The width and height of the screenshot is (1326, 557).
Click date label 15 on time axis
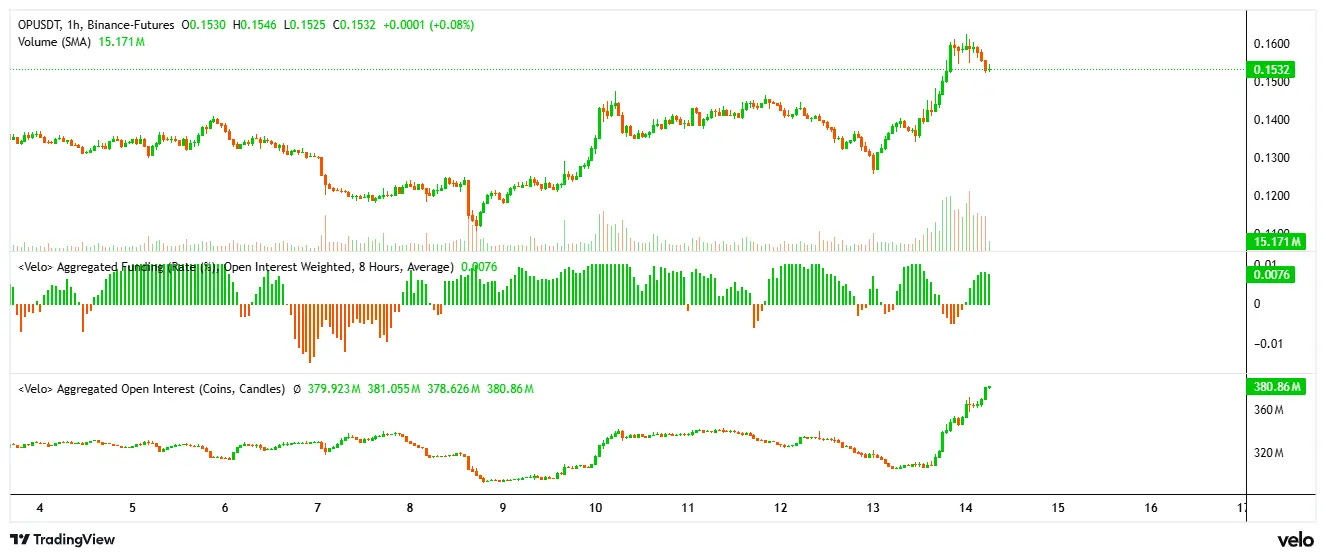(1058, 508)
